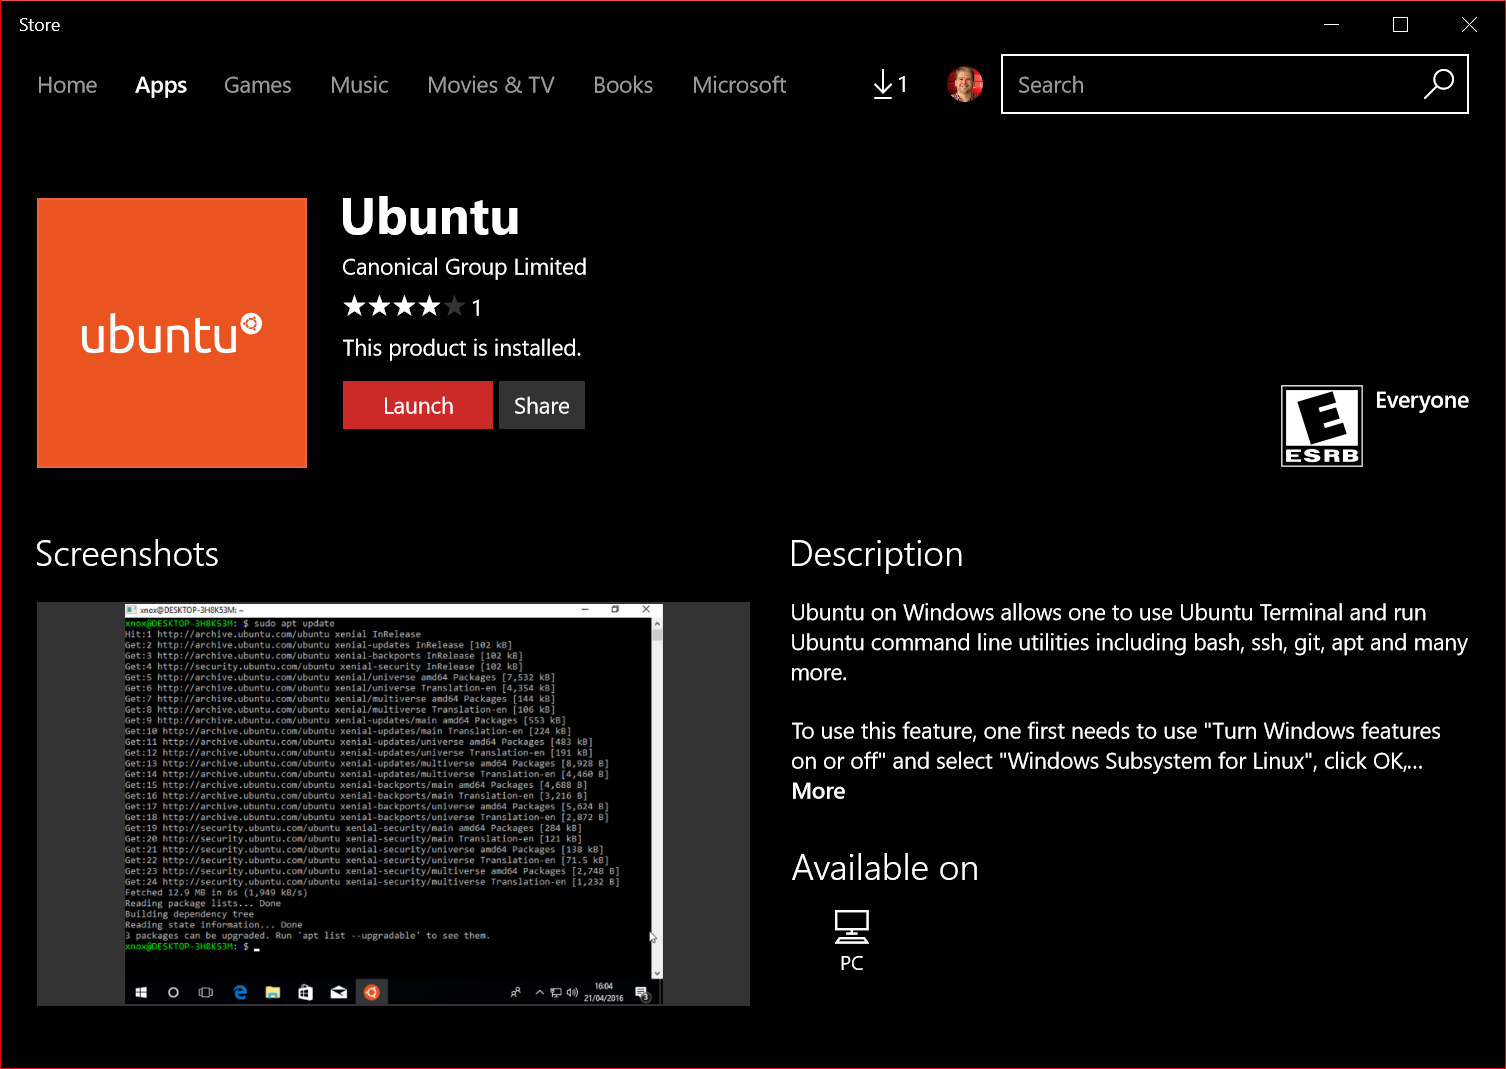Screen dimensions: 1506x1069
Task: Click the star rating row
Action: coord(404,306)
